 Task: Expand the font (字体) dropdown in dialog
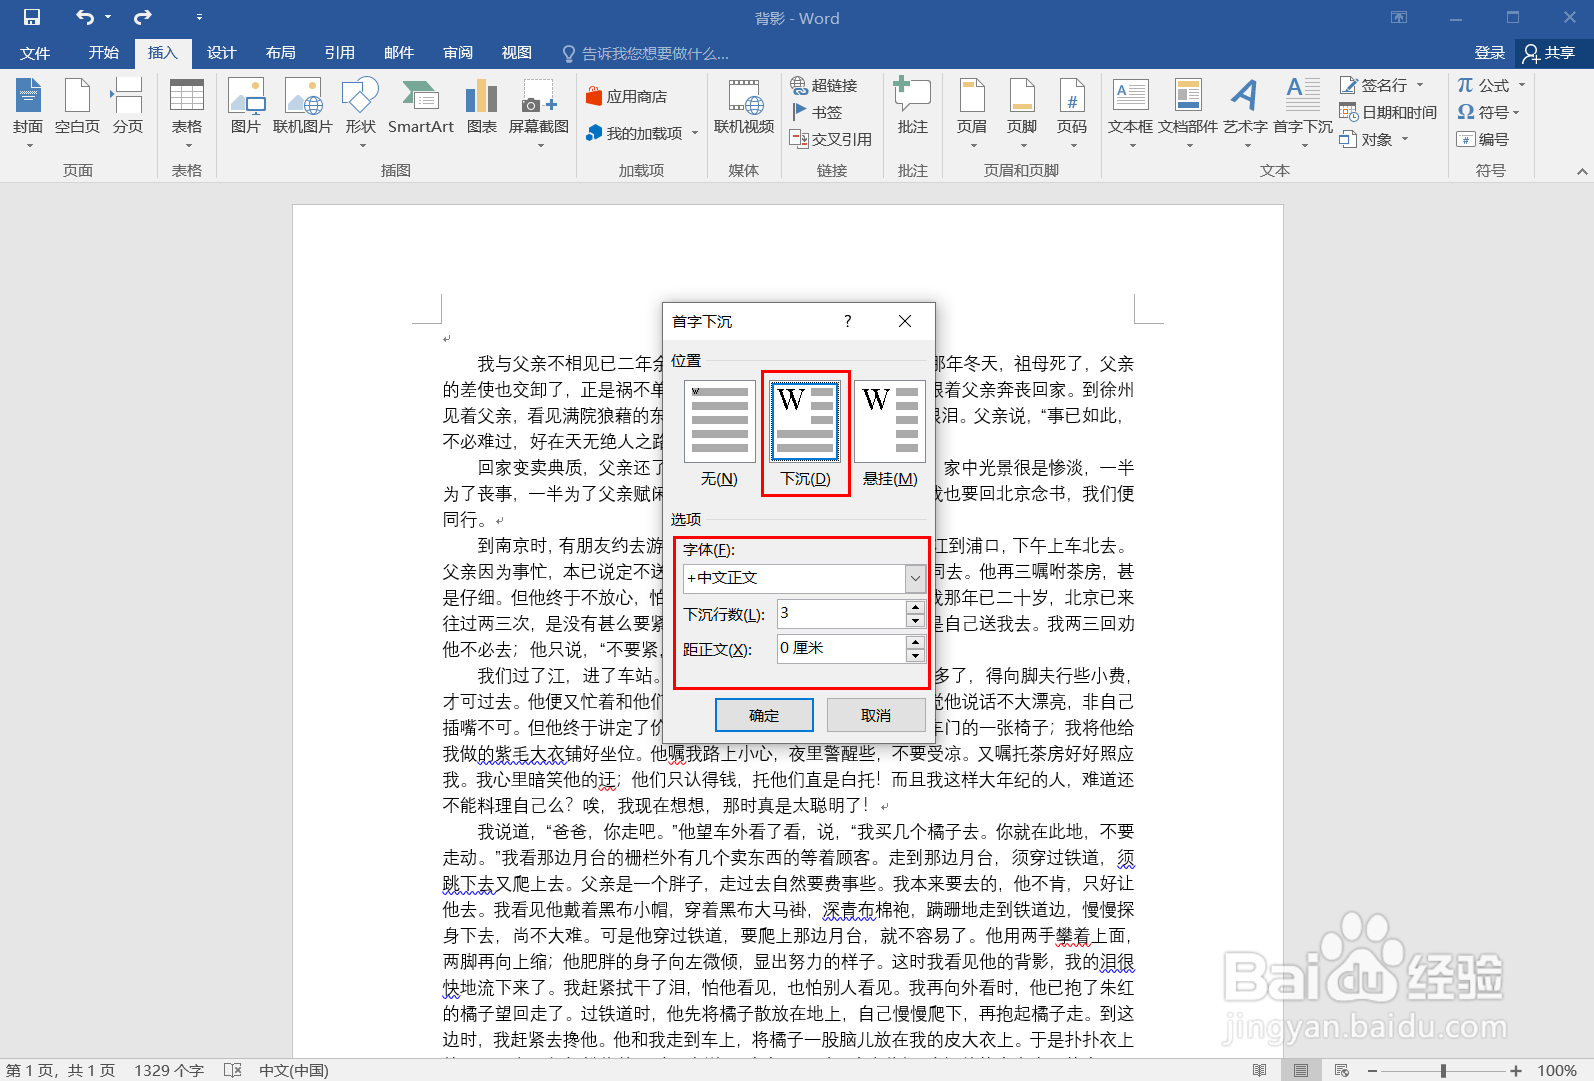point(915,578)
